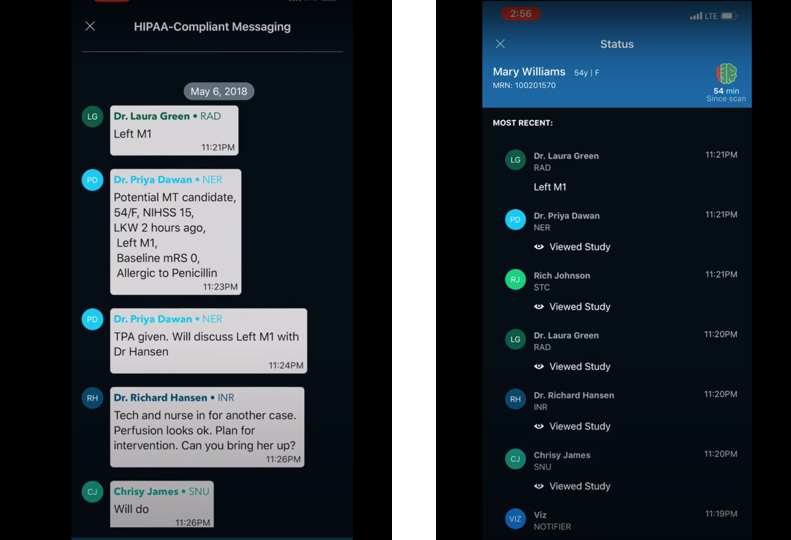Tap the PD avatar beside Potential MT candidate message

[92, 180]
